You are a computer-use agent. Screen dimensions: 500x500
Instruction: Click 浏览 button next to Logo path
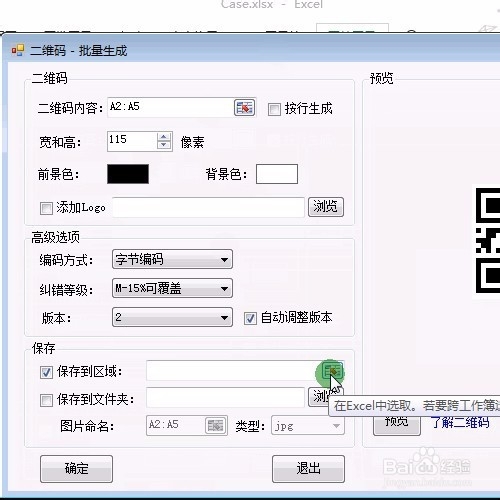326,207
